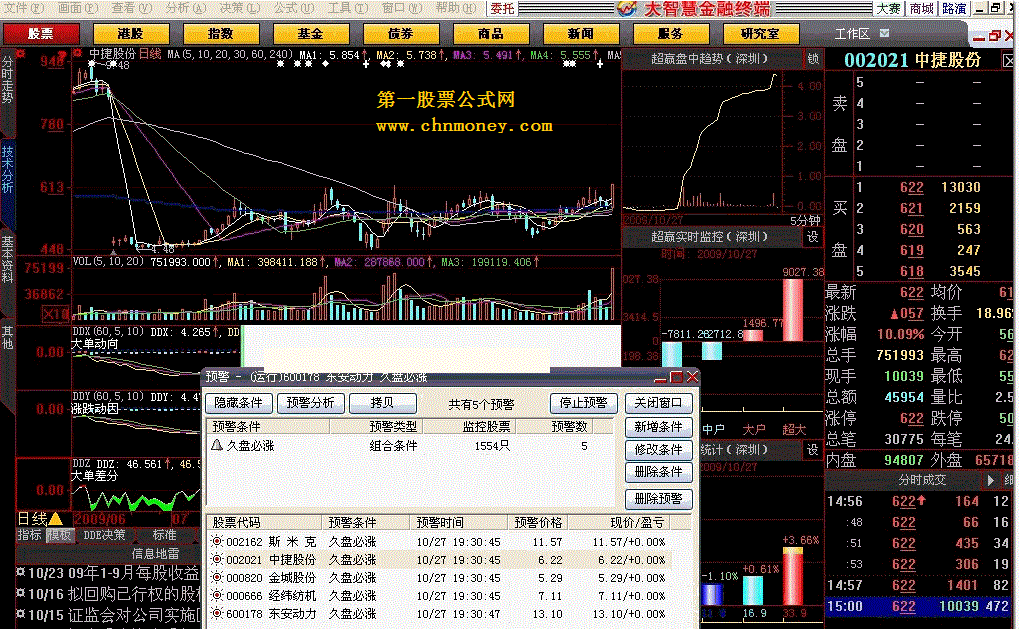
Task: Click the 停止预警 button
Action: pos(583,403)
